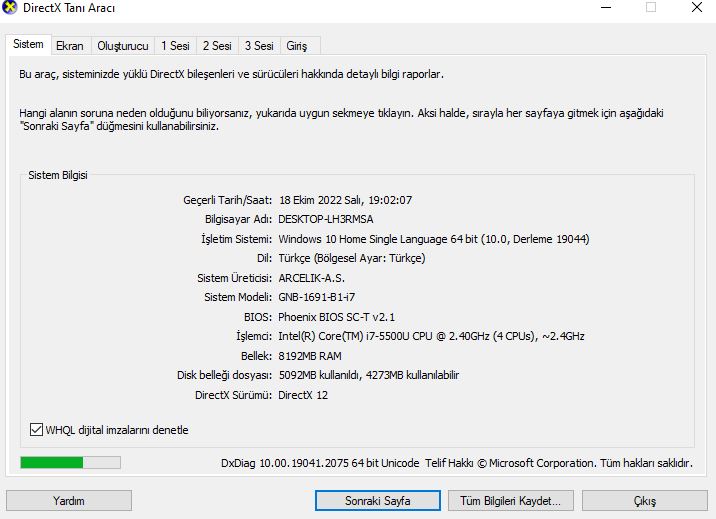The image size is (716, 519).
Task: Click the DirectX title bar icon
Action: (9, 7)
